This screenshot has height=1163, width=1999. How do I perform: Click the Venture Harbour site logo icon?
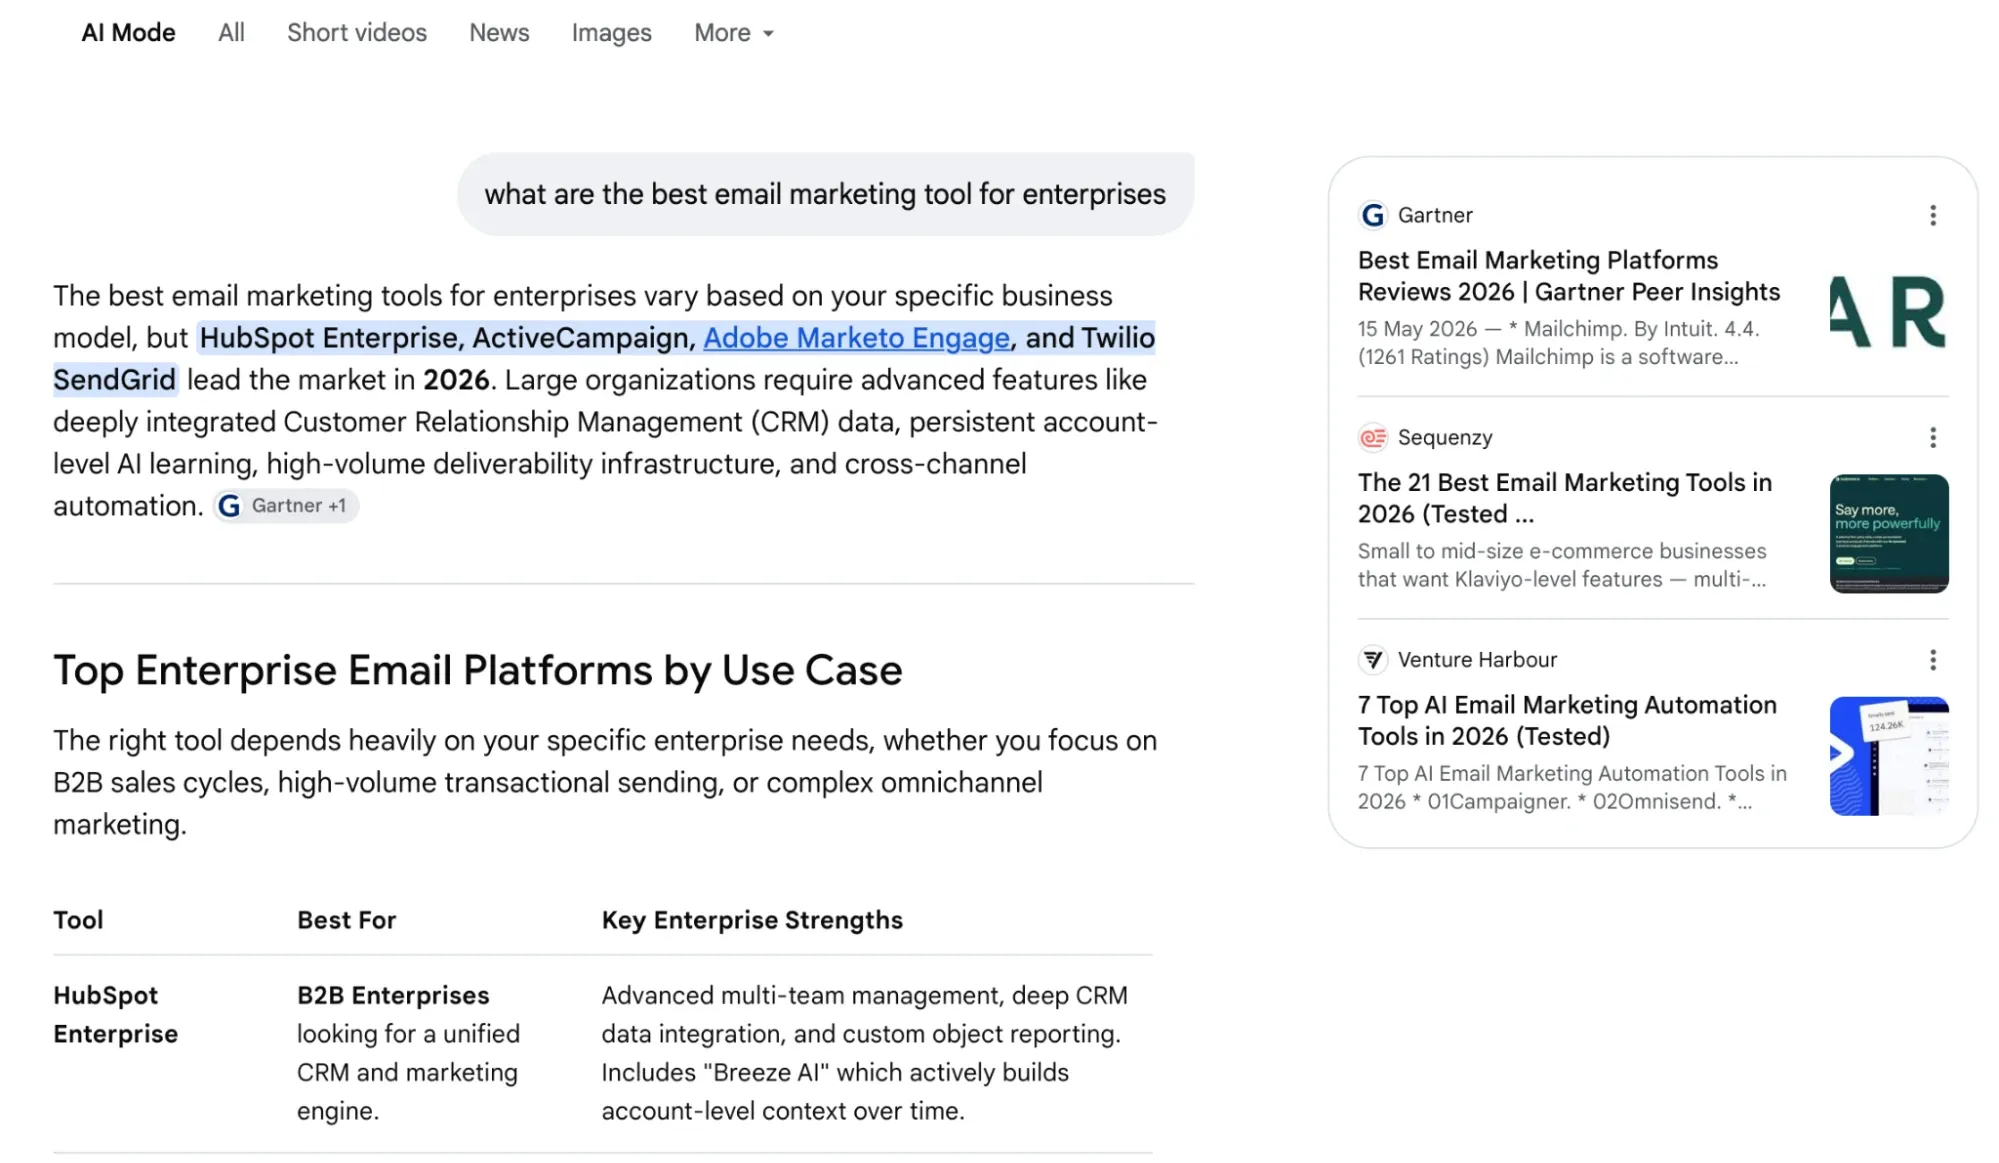coord(1373,660)
